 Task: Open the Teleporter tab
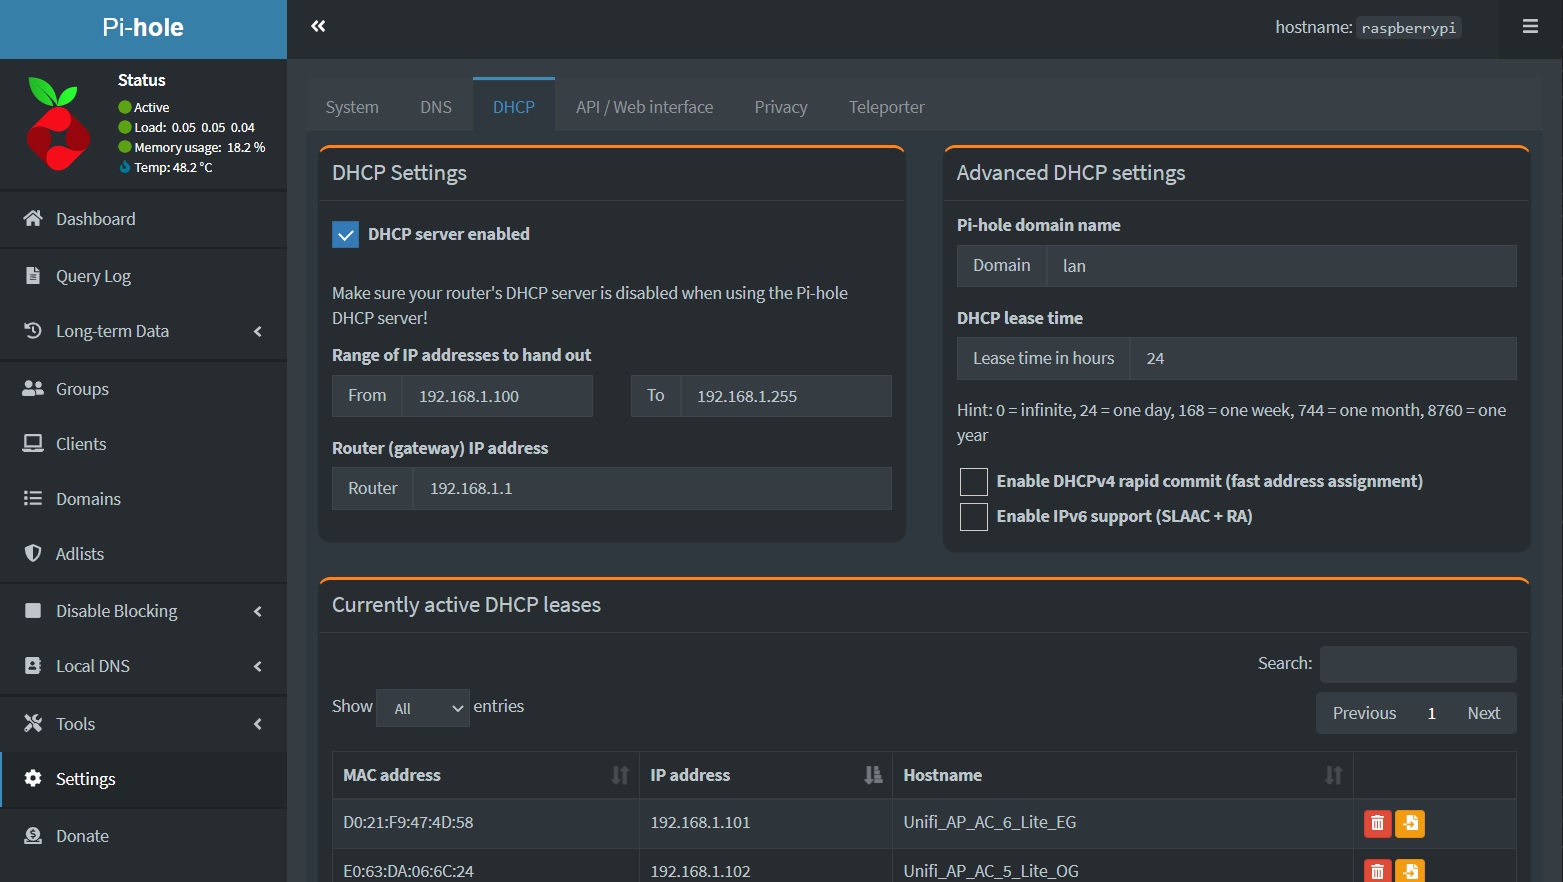coord(887,106)
